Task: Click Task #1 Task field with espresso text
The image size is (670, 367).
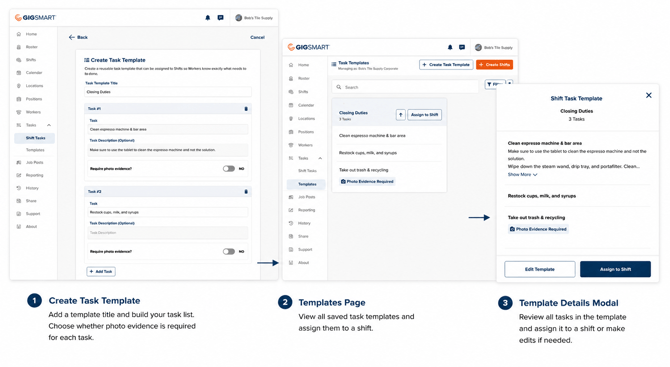Action: click(168, 129)
